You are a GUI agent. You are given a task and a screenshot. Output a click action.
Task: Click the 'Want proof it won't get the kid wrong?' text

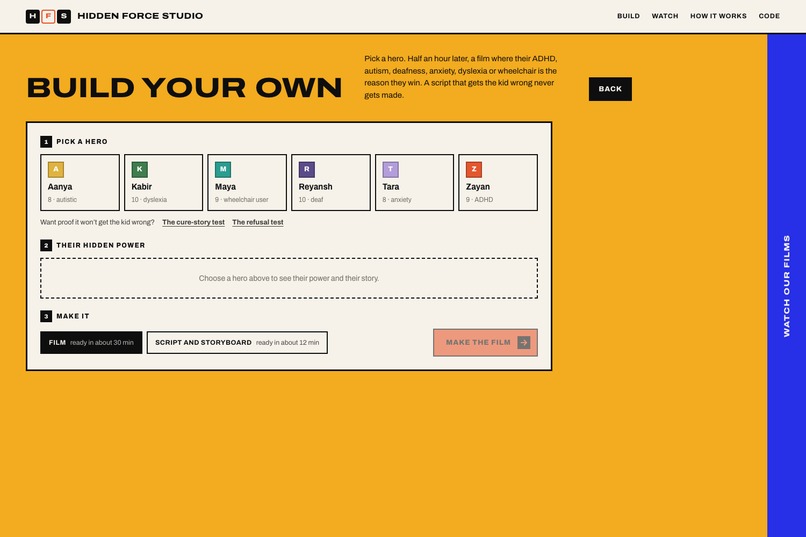(97, 222)
